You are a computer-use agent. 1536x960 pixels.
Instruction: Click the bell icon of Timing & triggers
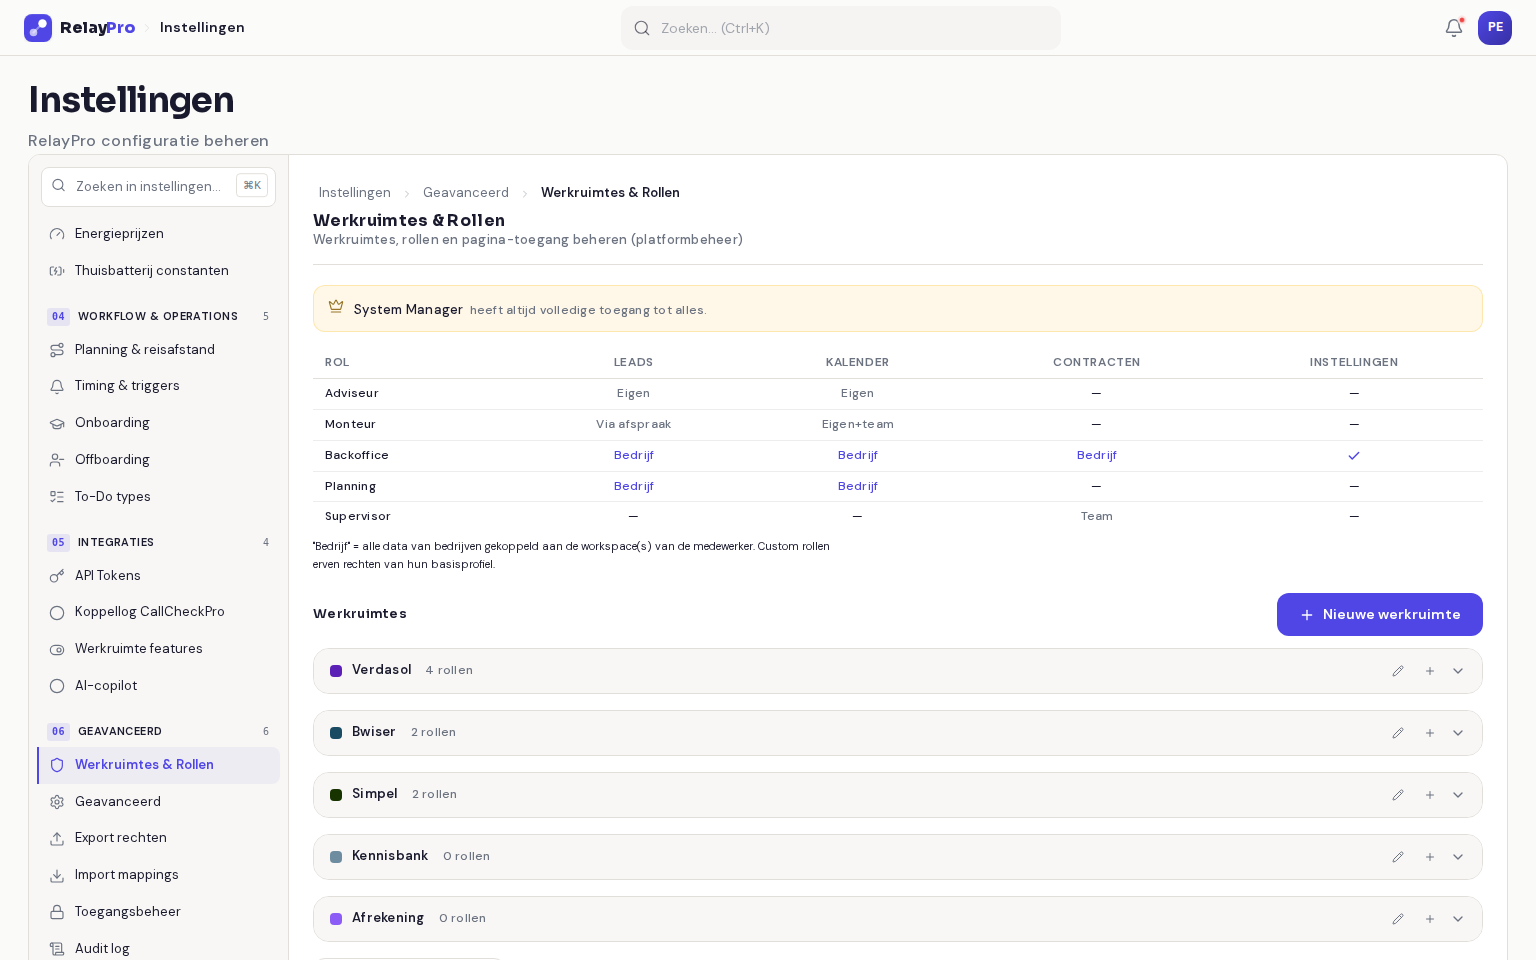[57, 386]
